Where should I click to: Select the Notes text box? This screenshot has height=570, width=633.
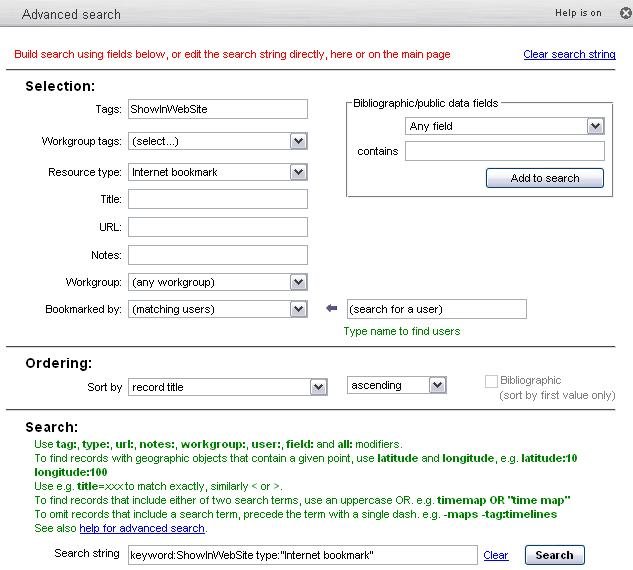pyautogui.click(x=217, y=255)
